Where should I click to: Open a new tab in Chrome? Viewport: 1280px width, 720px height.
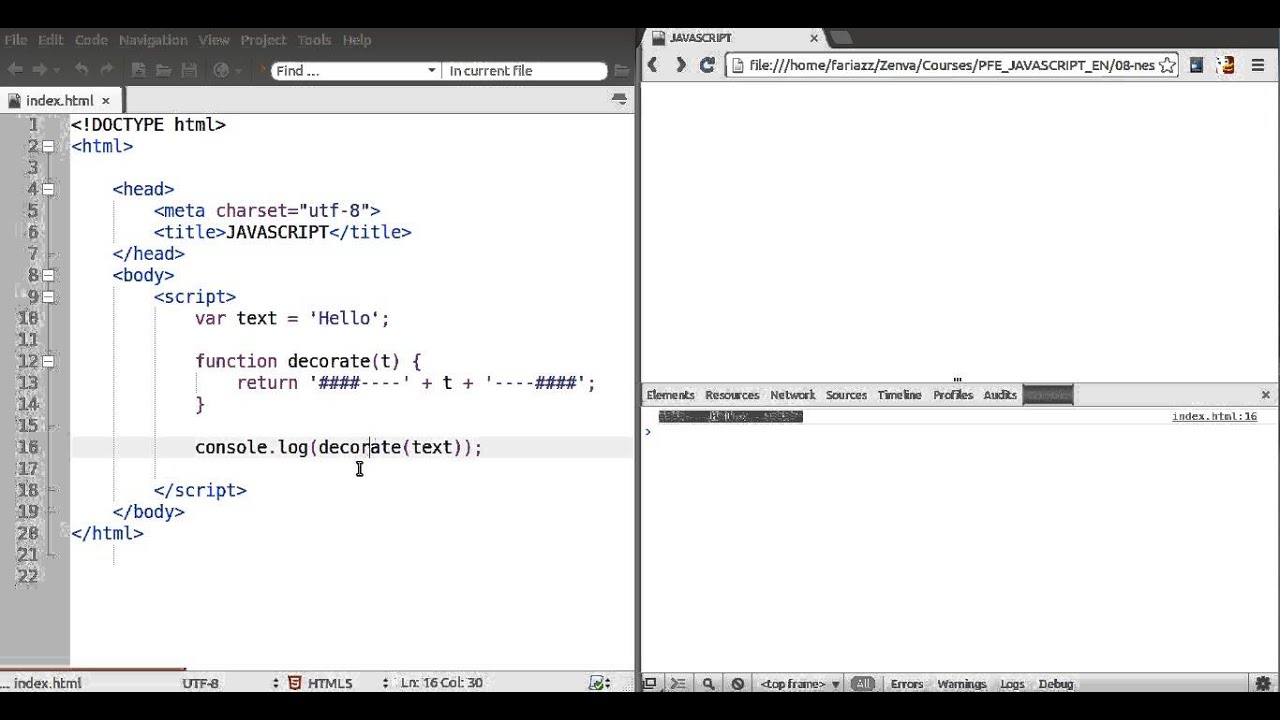pos(842,38)
